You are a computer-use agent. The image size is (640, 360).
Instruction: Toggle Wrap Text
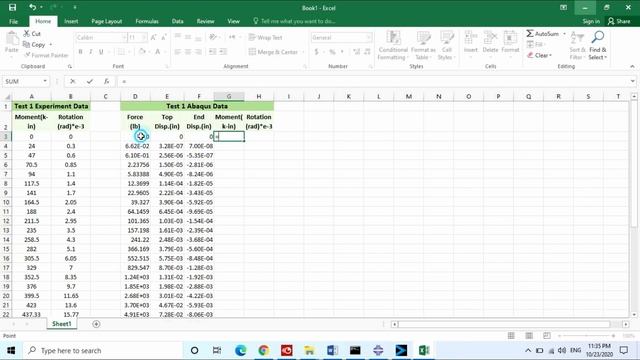(265, 37)
